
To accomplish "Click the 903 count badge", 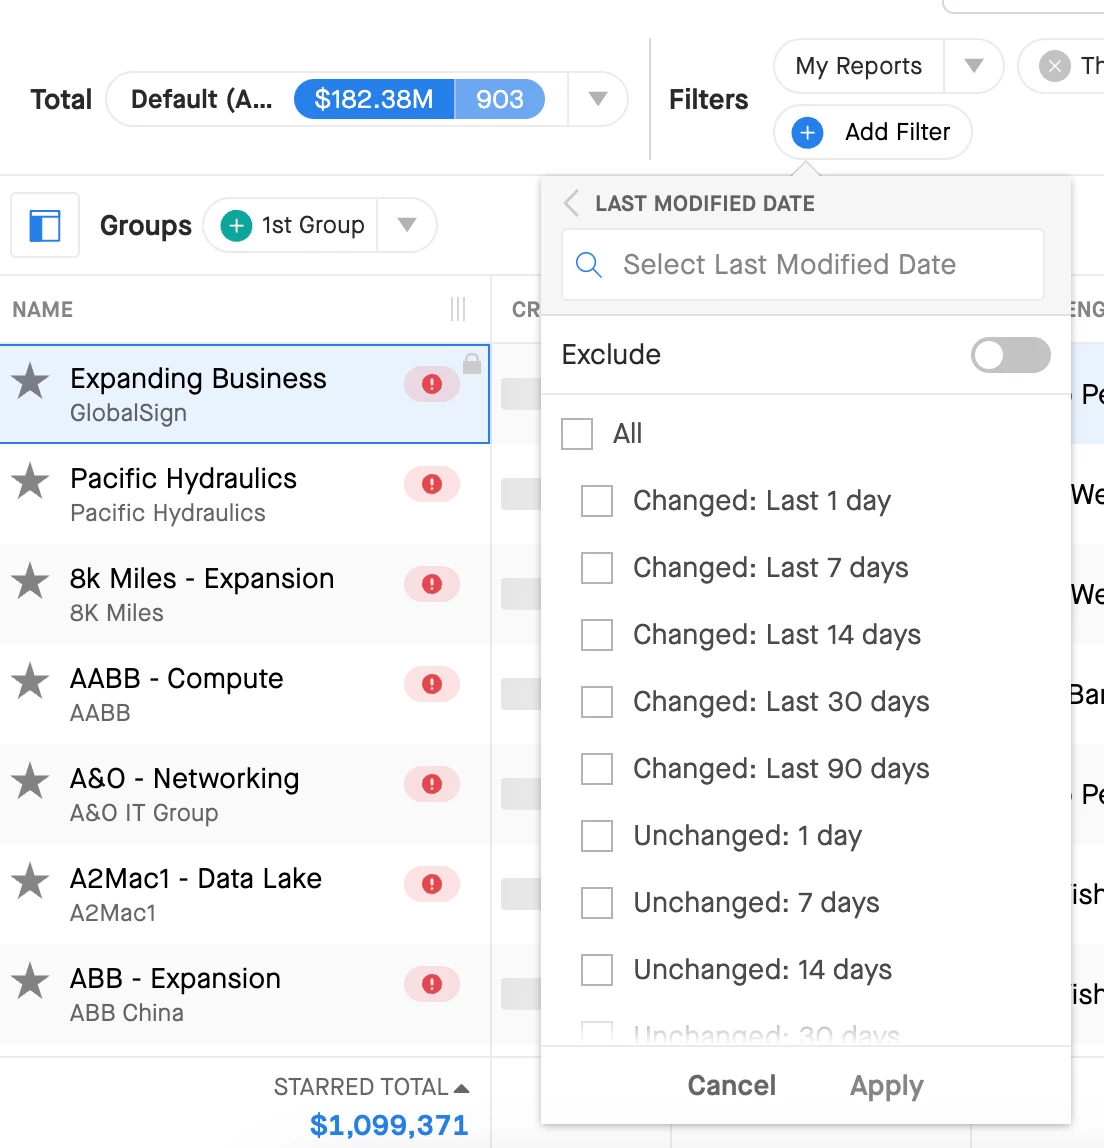I will [500, 99].
